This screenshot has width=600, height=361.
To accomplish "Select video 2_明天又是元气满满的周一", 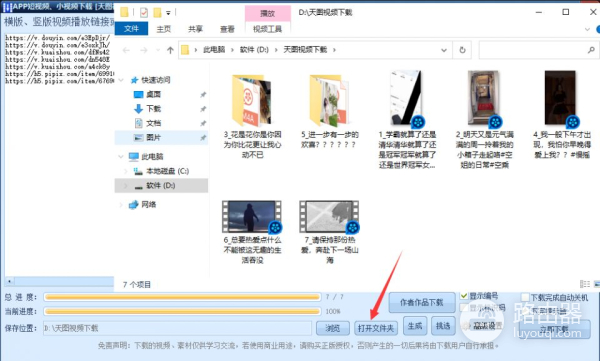I will (x=484, y=120).
